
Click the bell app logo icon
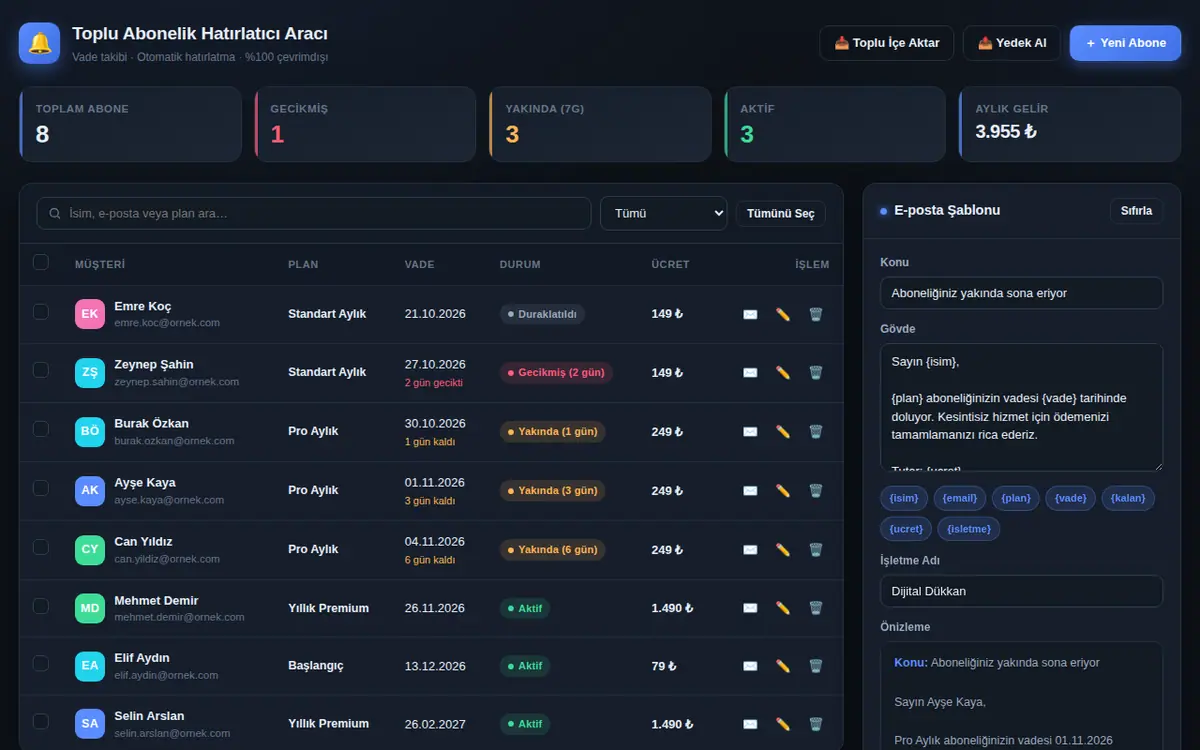[x=40, y=43]
